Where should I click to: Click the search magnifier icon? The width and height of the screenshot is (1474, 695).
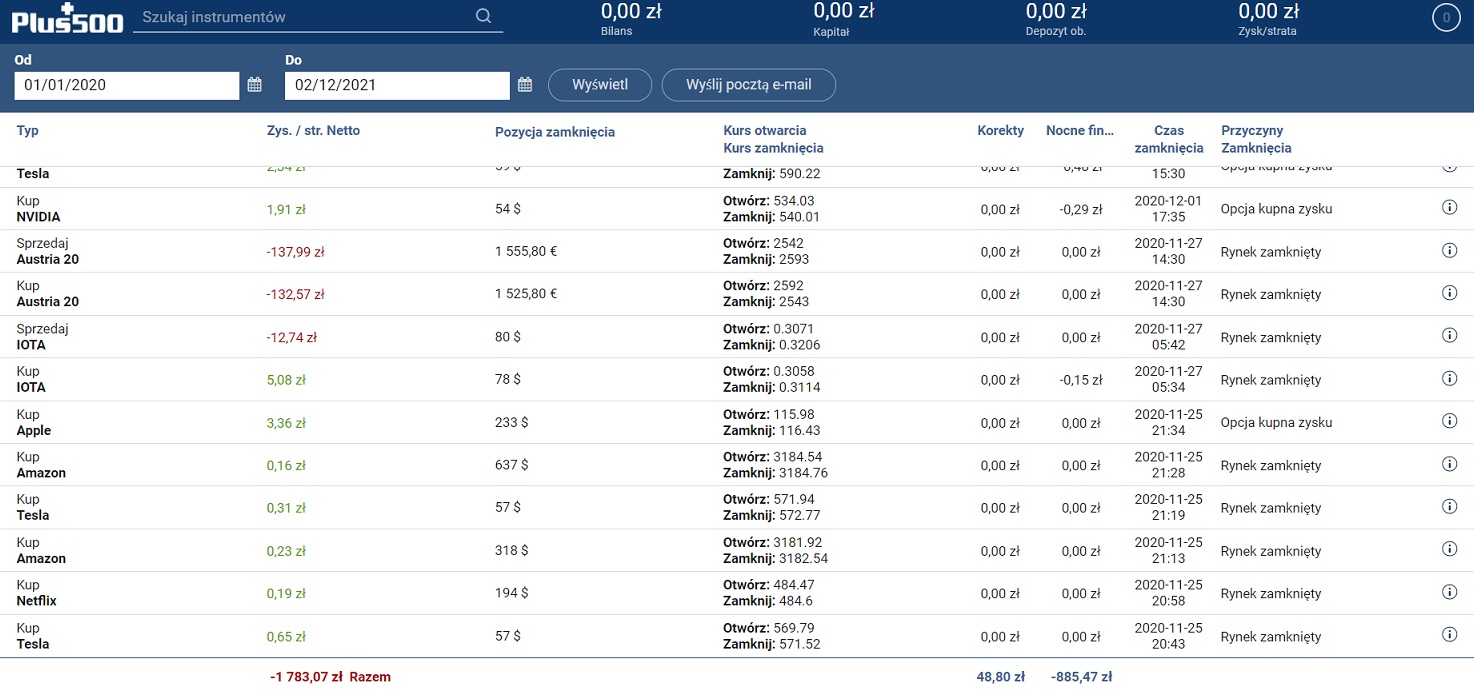coord(484,16)
